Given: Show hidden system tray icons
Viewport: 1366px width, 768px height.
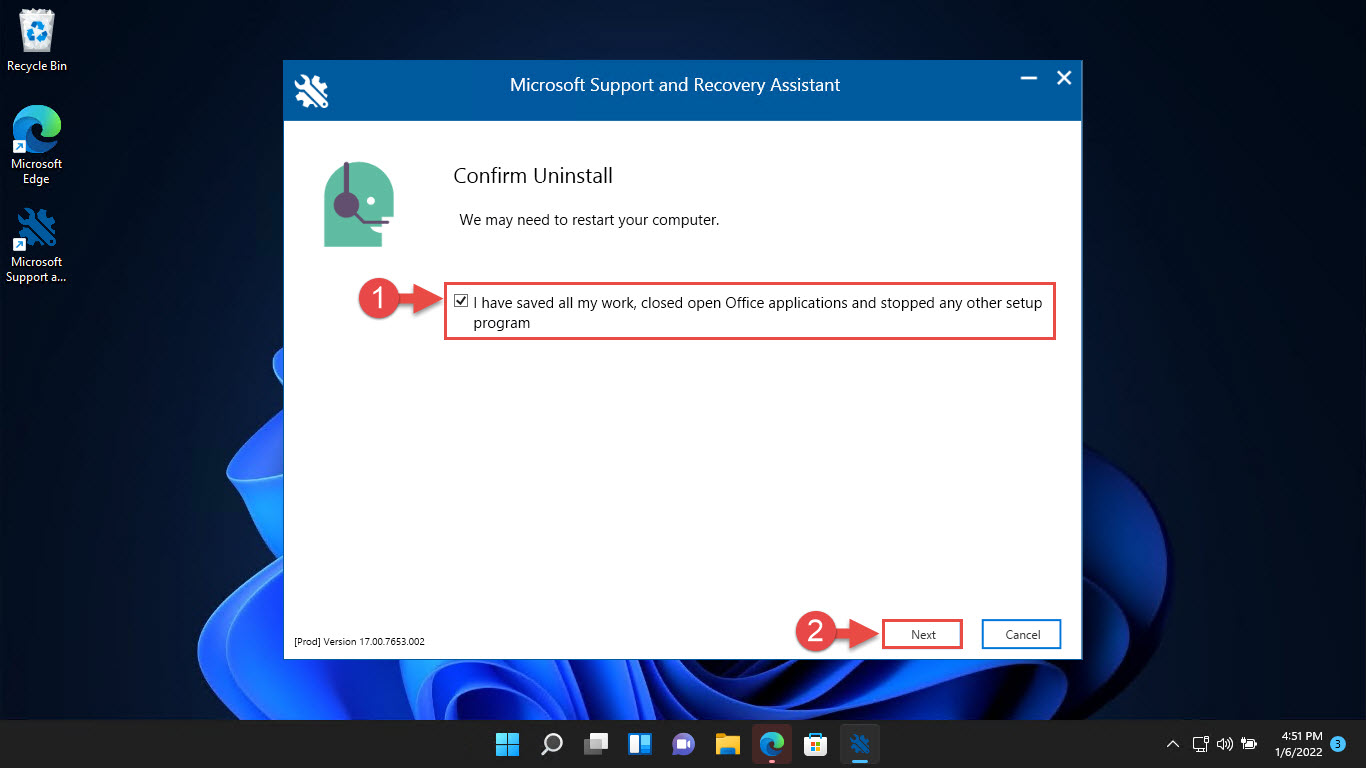Looking at the screenshot, I should coord(1173,744).
